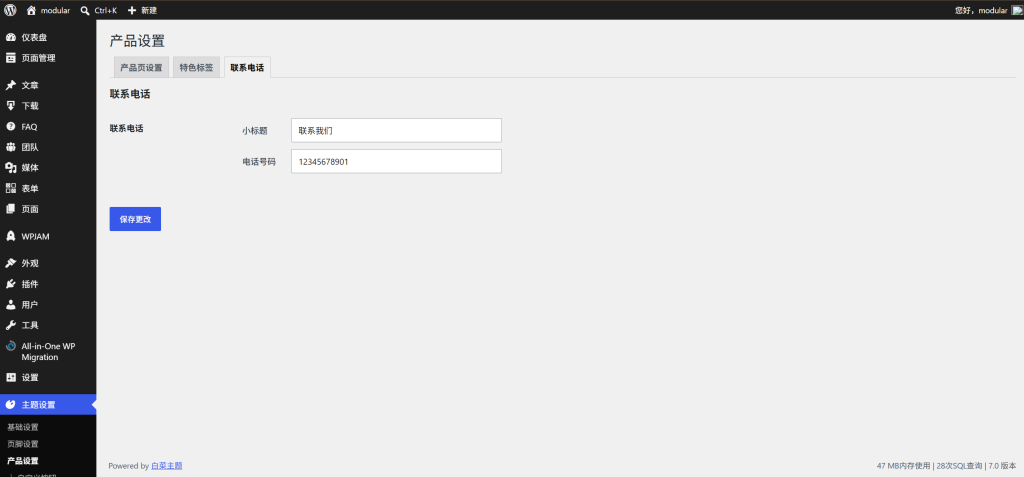Viewport: 1024px width, 477px height.
Task: Click the 设置 settings icon
Action: 10,377
